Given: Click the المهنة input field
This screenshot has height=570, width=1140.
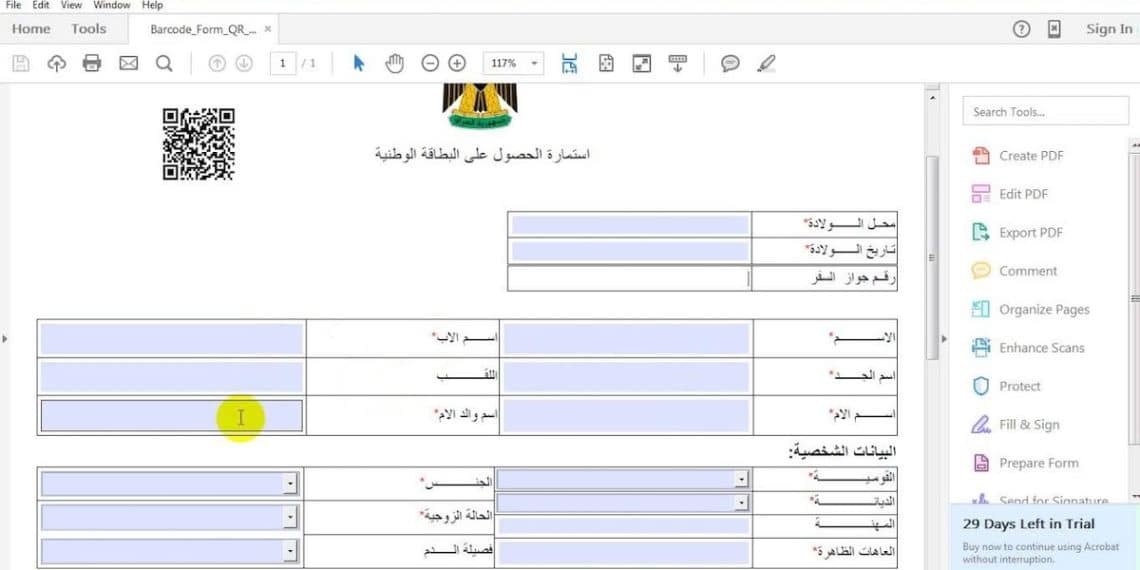Looking at the screenshot, I should pyautogui.click(x=622, y=526).
